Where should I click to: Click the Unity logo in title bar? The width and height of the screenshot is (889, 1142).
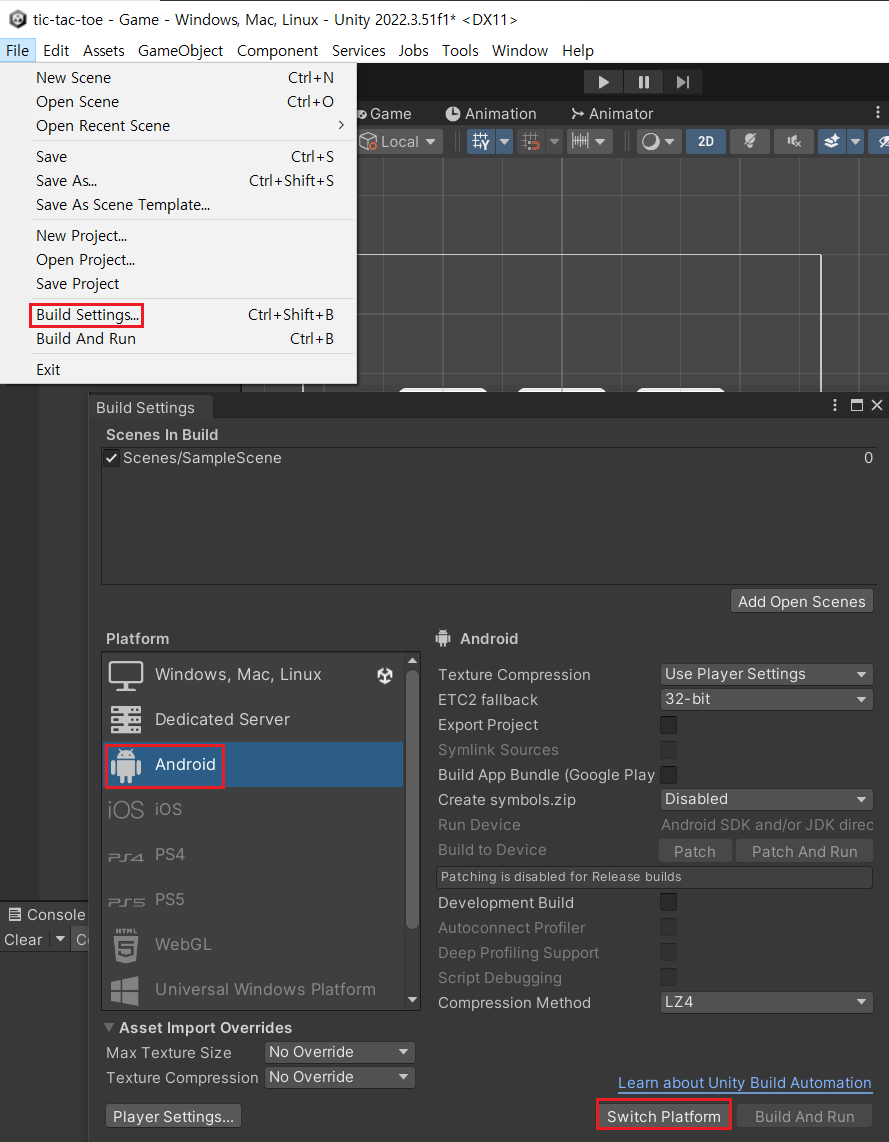pyautogui.click(x=17, y=19)
